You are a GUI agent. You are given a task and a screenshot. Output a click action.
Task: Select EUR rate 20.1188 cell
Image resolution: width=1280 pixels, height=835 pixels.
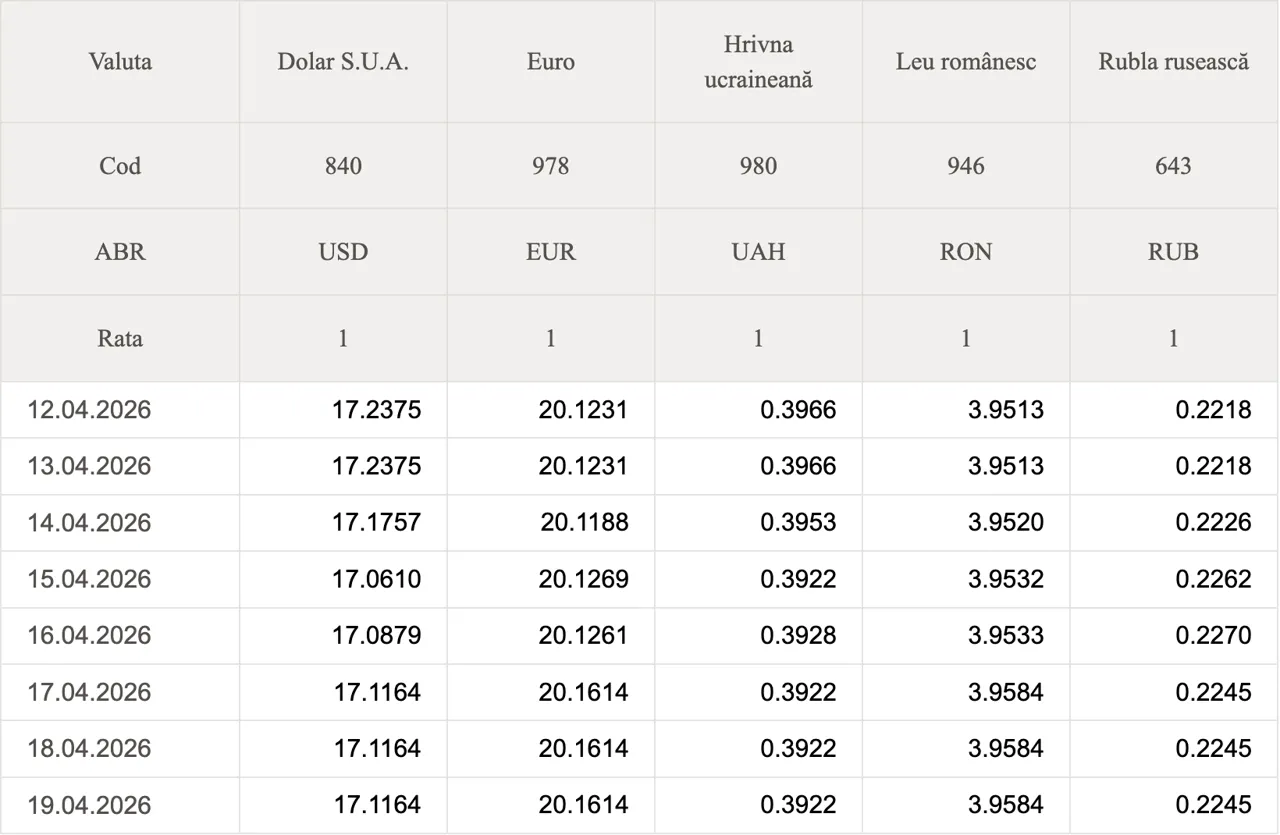point(584,523)
